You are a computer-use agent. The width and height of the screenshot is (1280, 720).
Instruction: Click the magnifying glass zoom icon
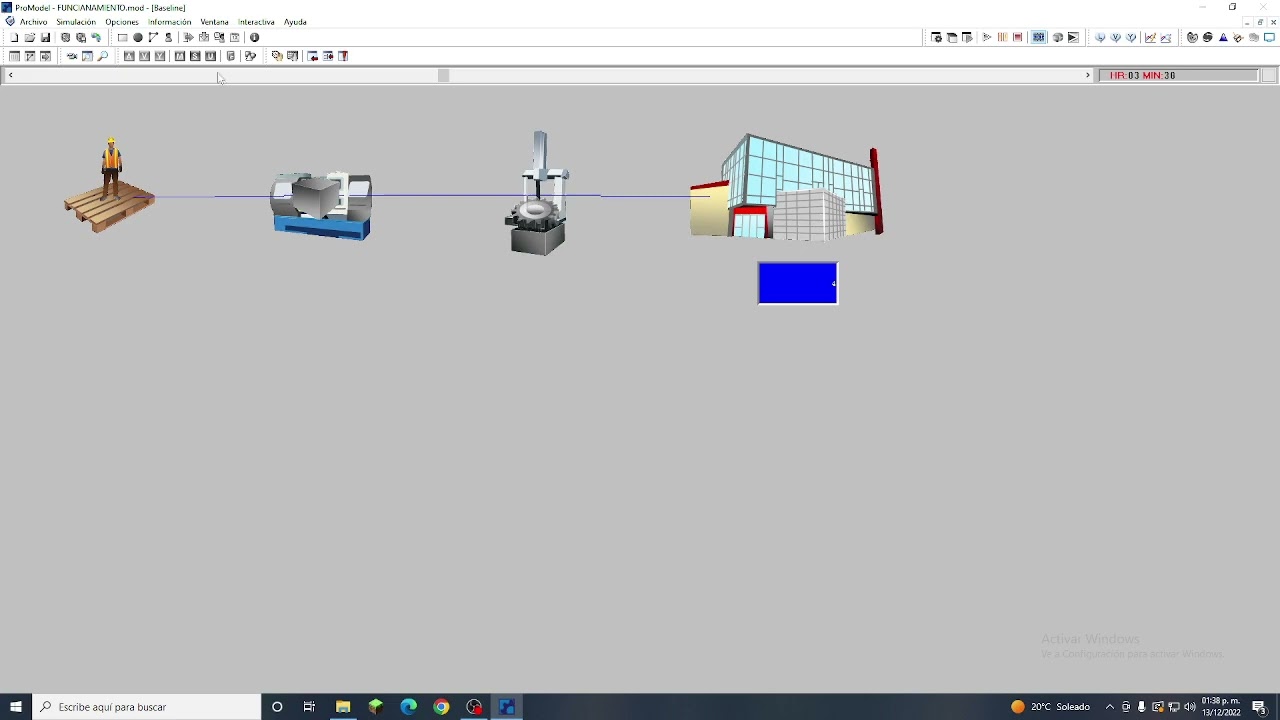click(103, 57)
